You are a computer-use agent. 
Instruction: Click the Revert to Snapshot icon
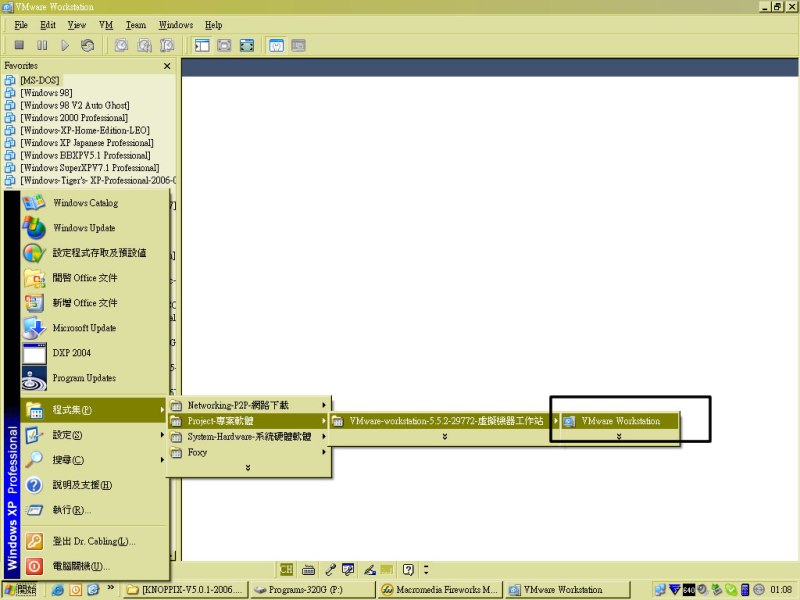144,45
